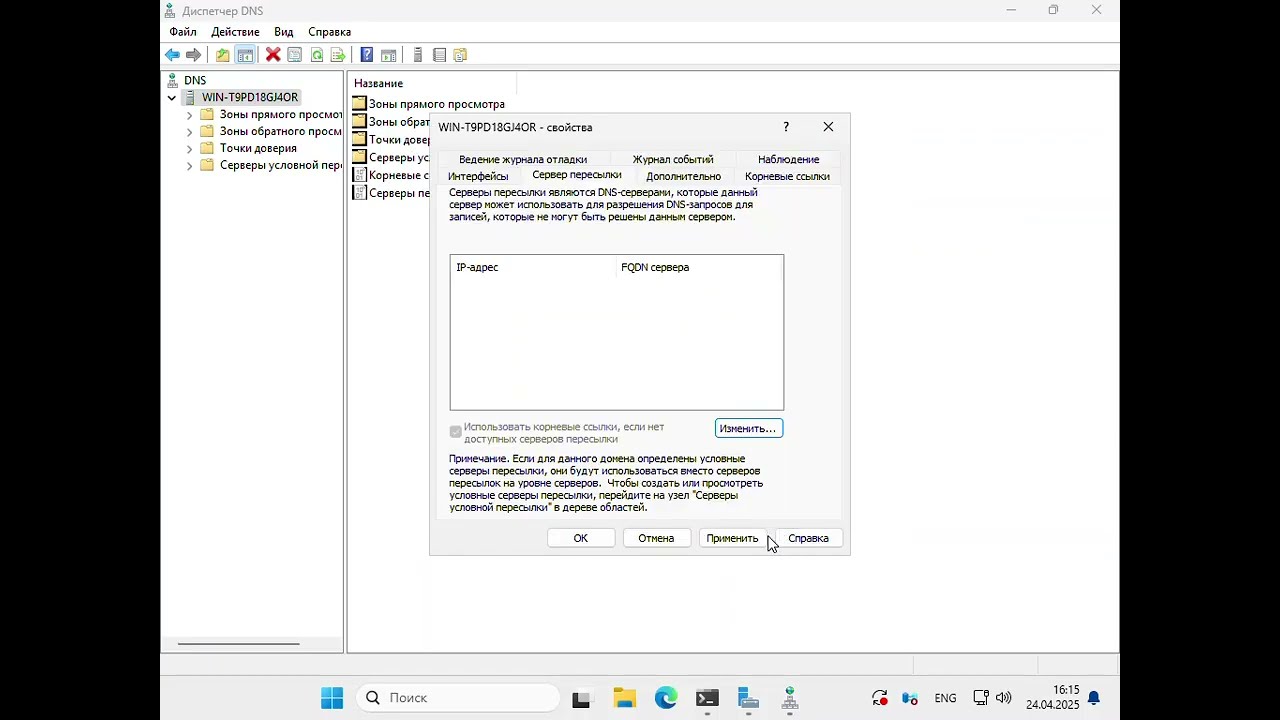
Task: Click tree pane horizontal scrollbar
Action: click(239, 644)
